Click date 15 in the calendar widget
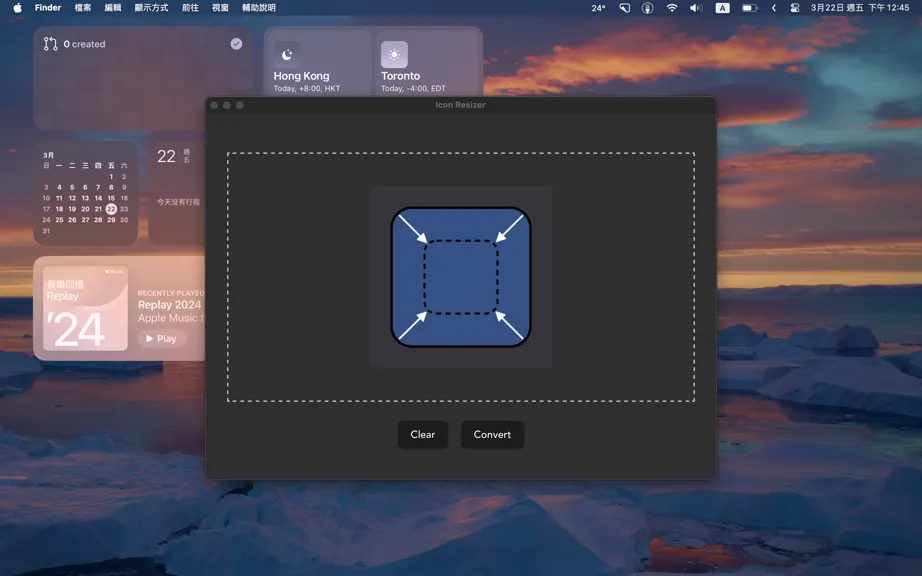The height and width of the screenshot is (576, 922). click(x=111, y=198)
